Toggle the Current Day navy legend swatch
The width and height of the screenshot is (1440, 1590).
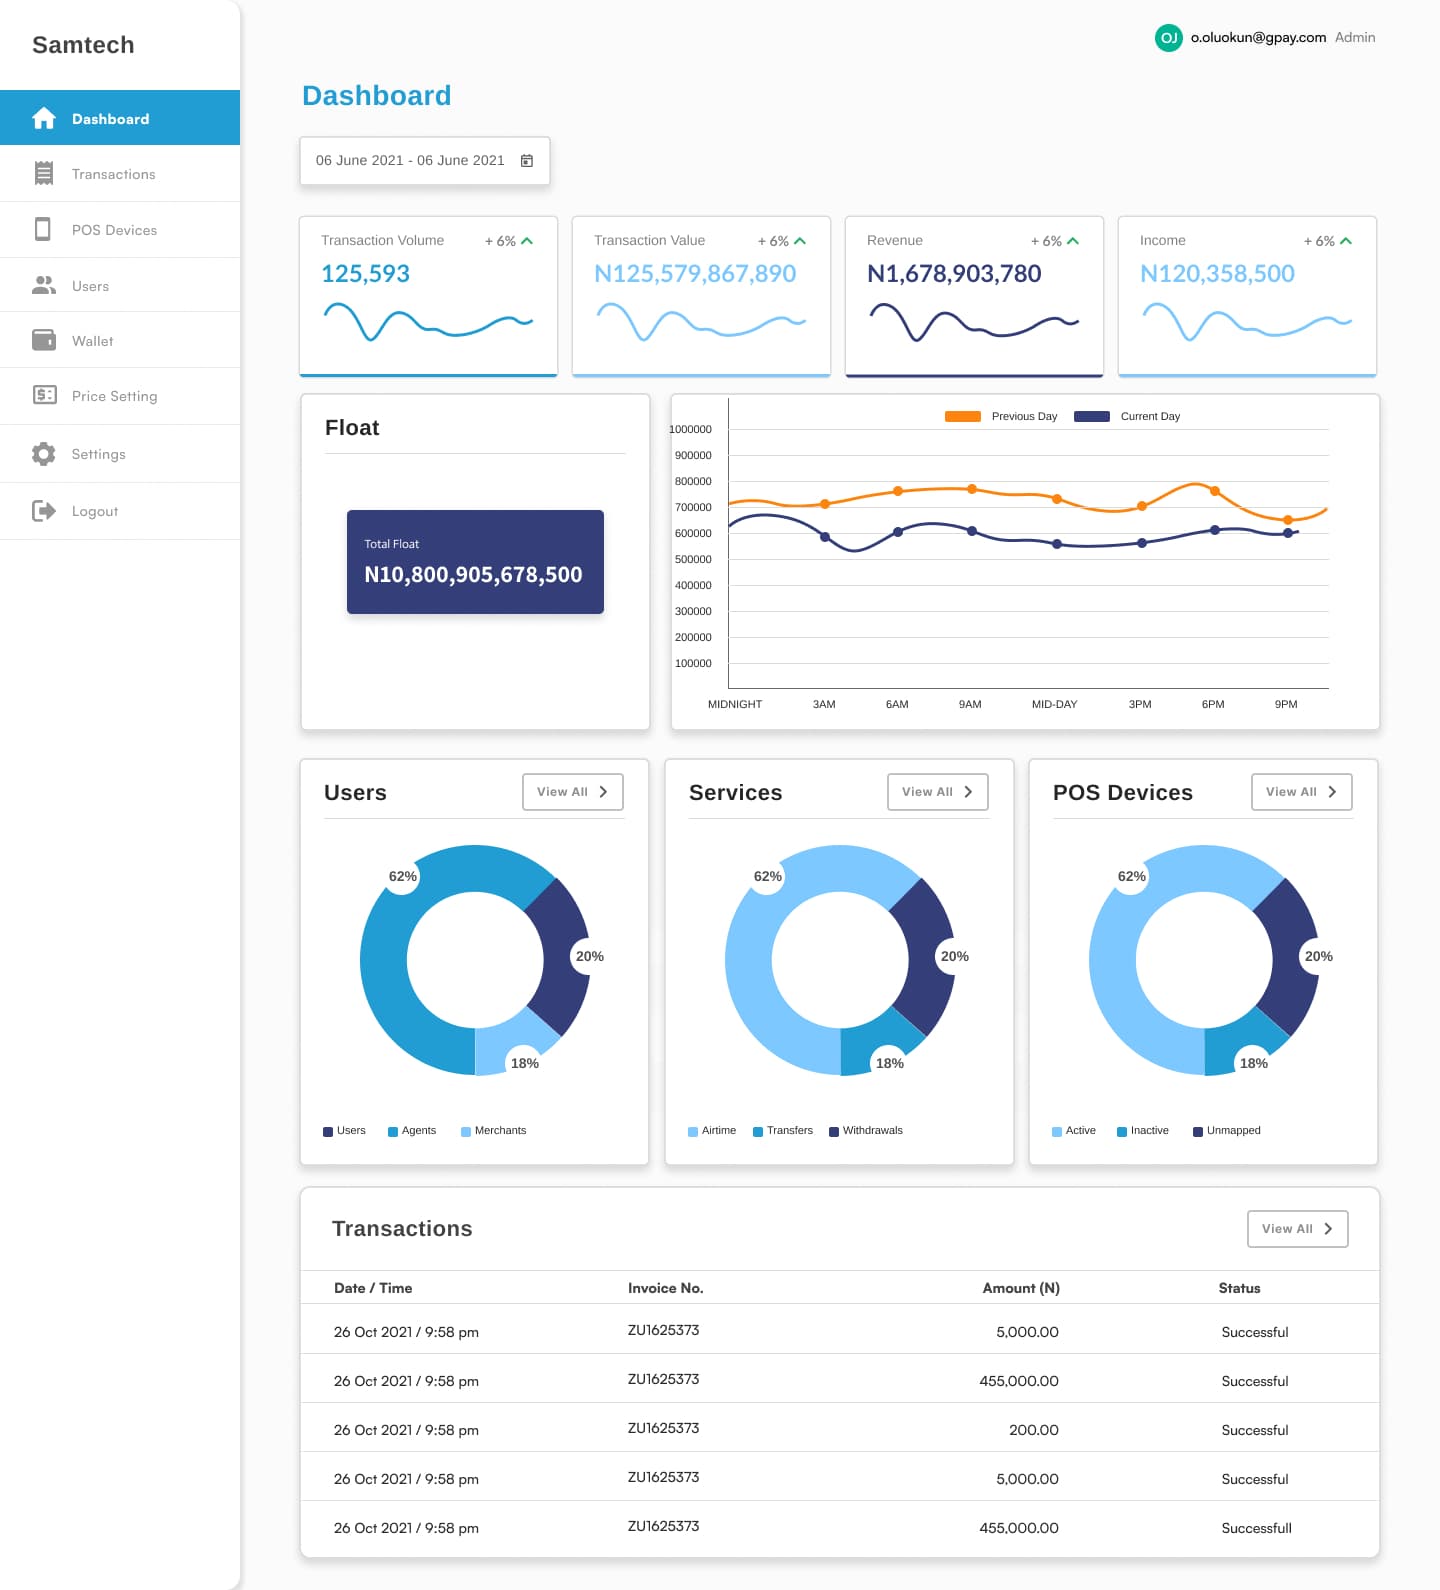point(1092,416)
